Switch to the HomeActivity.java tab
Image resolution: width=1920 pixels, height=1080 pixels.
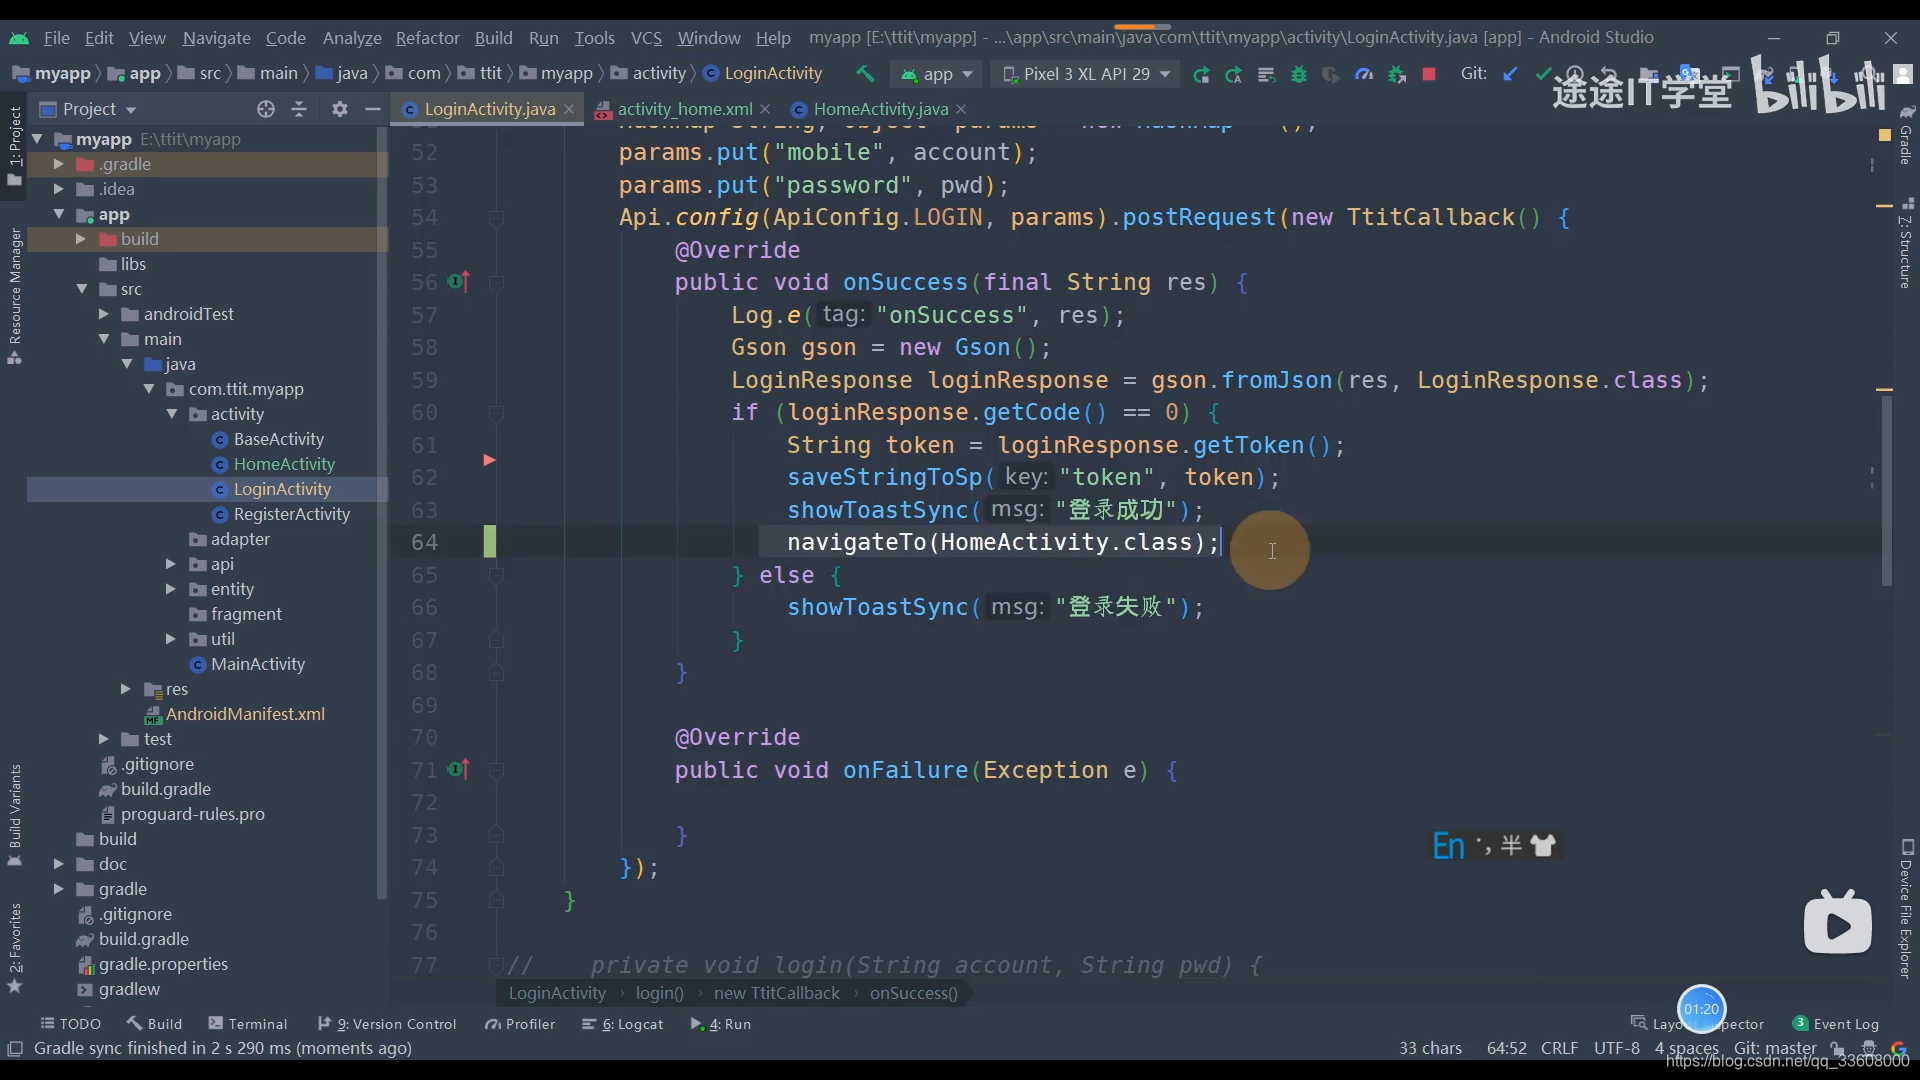click(x=880, y=109)
